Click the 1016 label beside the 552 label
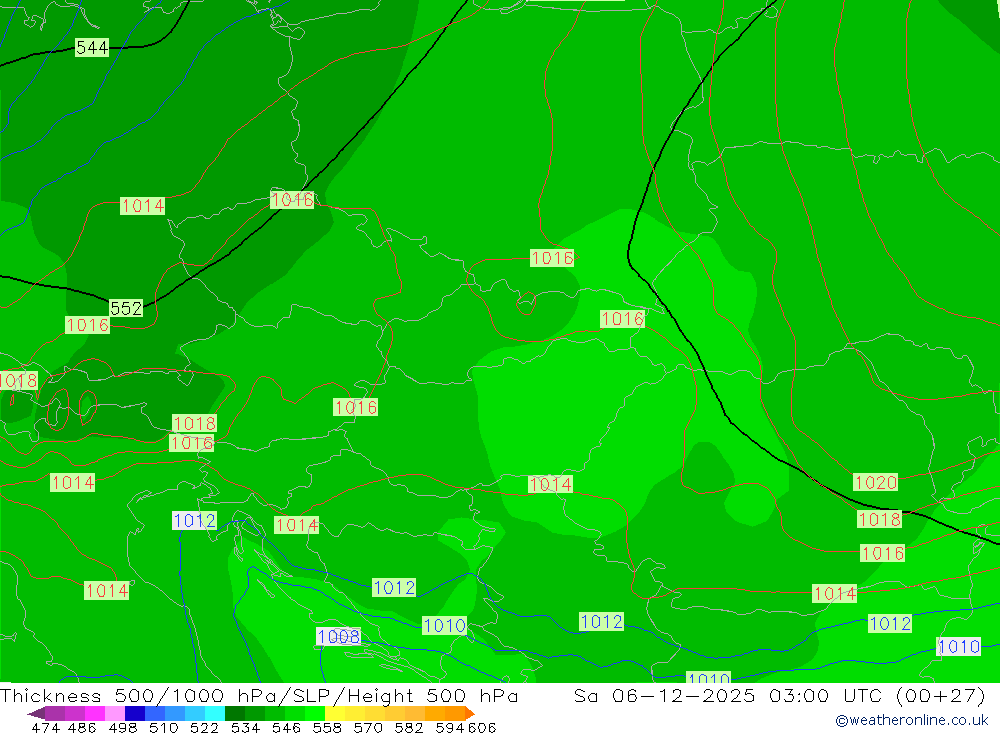1000x733 pixels. [87, 325]
